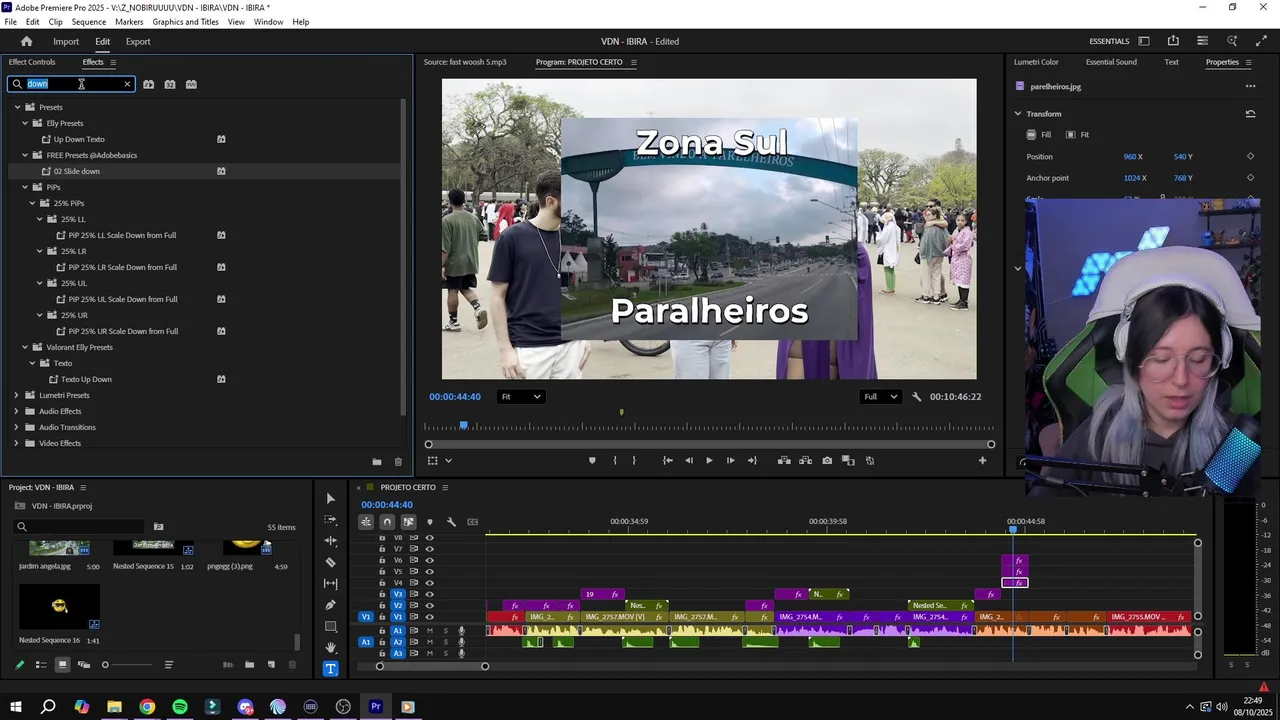Select the Razor tool
The width and height of the screenshot is (1280, 720).
pyautogui.click(x=331, y=562)
